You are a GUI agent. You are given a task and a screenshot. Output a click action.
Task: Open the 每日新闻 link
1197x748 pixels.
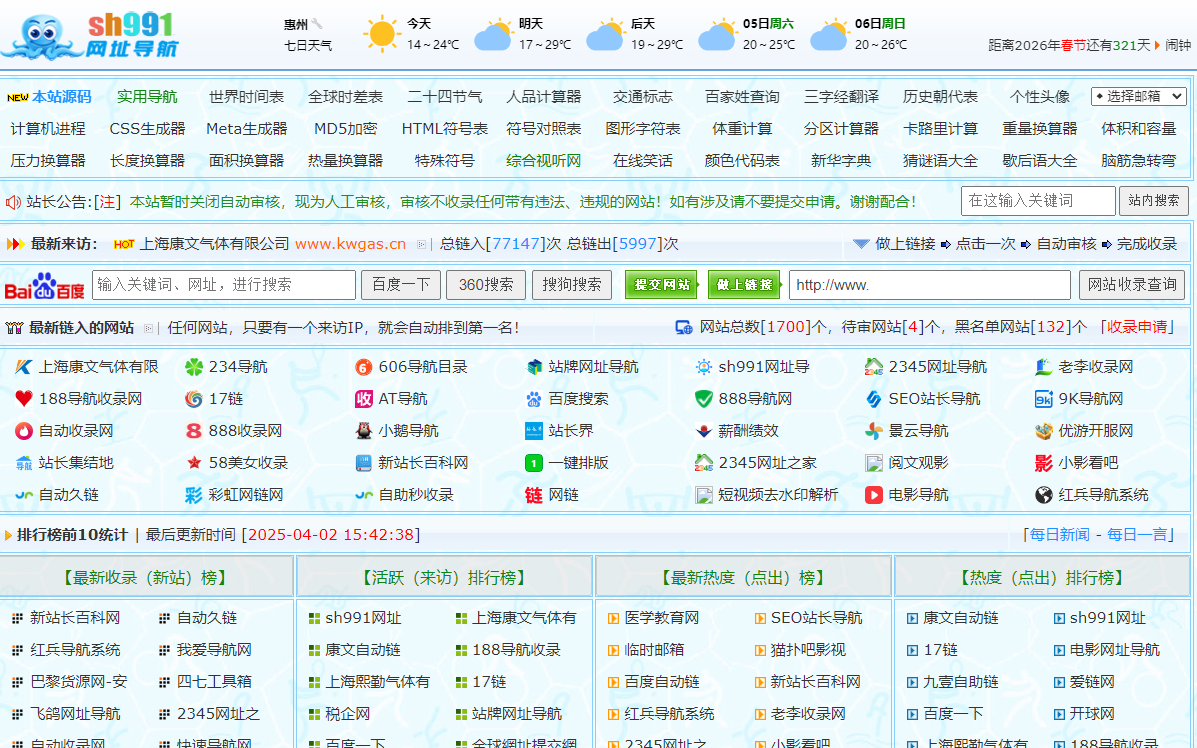pos(1059,534)
